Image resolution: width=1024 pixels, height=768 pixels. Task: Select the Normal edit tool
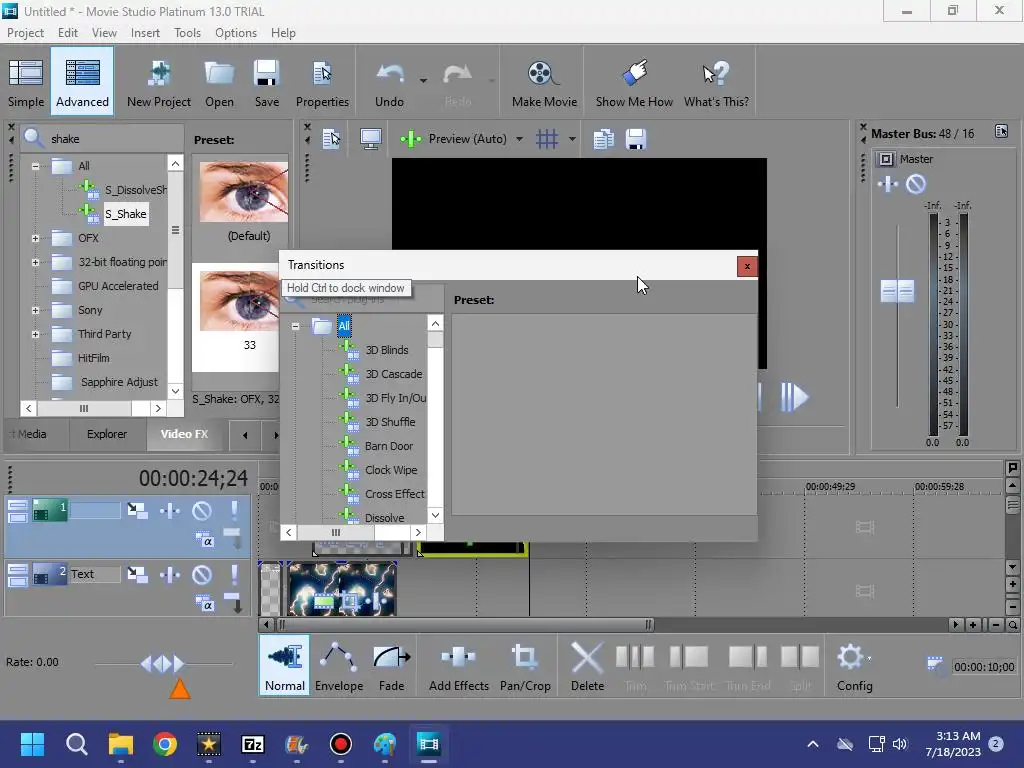pos(285,665)
